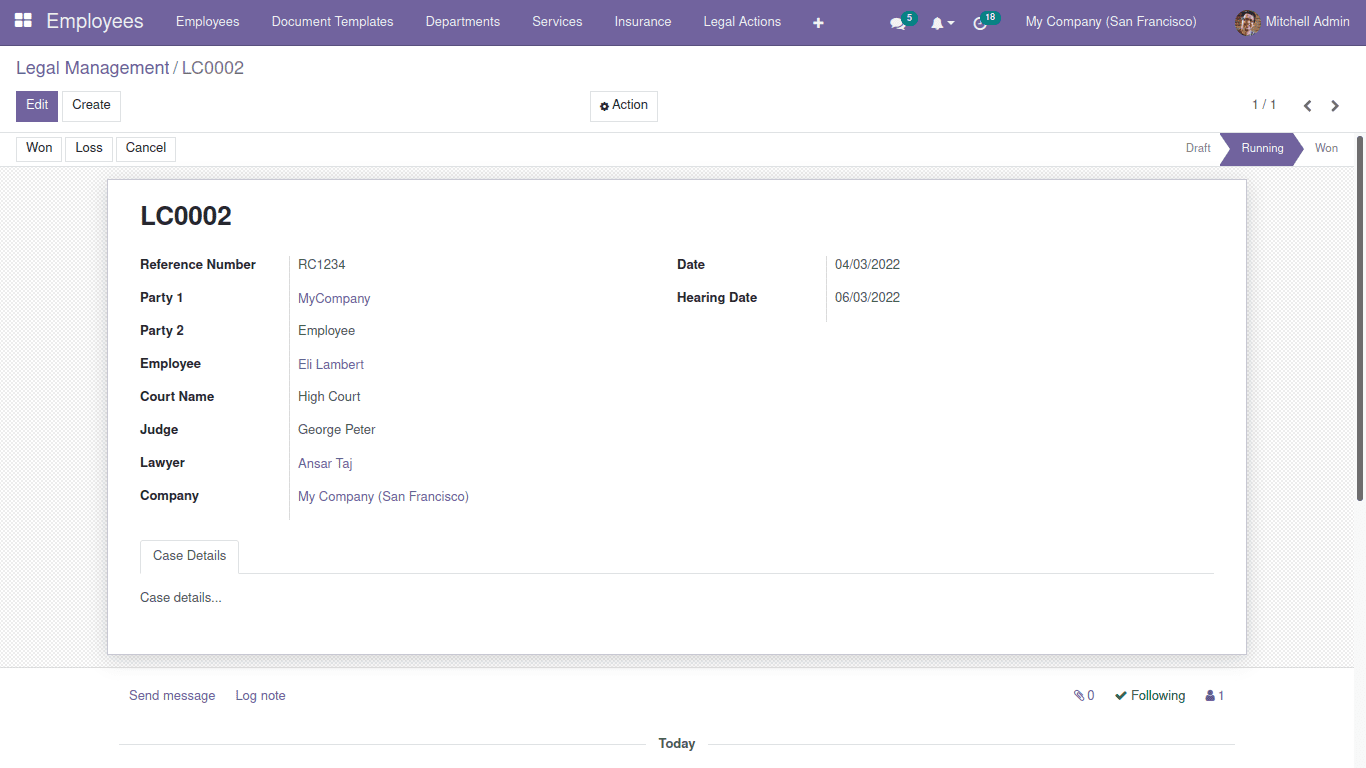Open employee record Eli Lambert
The image size is (1366, 768).
tap(330, 364)
